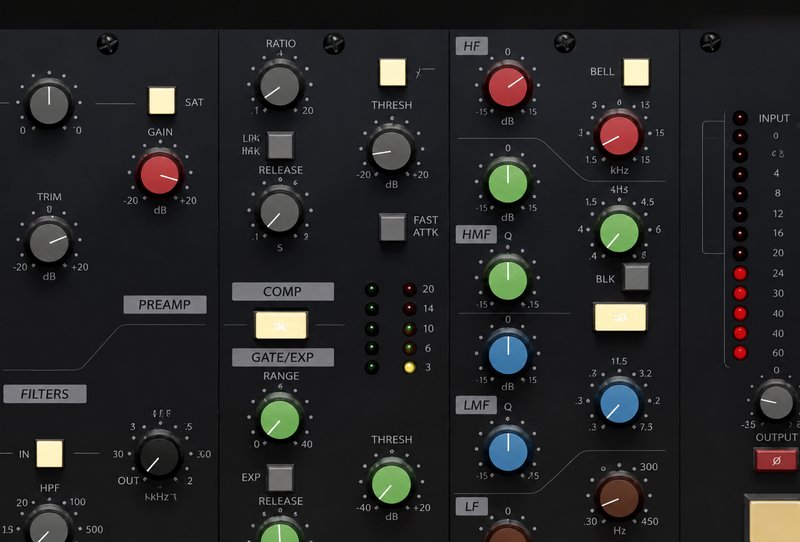The height and width of the screenshot is (542, 800).
Task: Enable the FAST ATTK button
Action: tap(393, 227)
